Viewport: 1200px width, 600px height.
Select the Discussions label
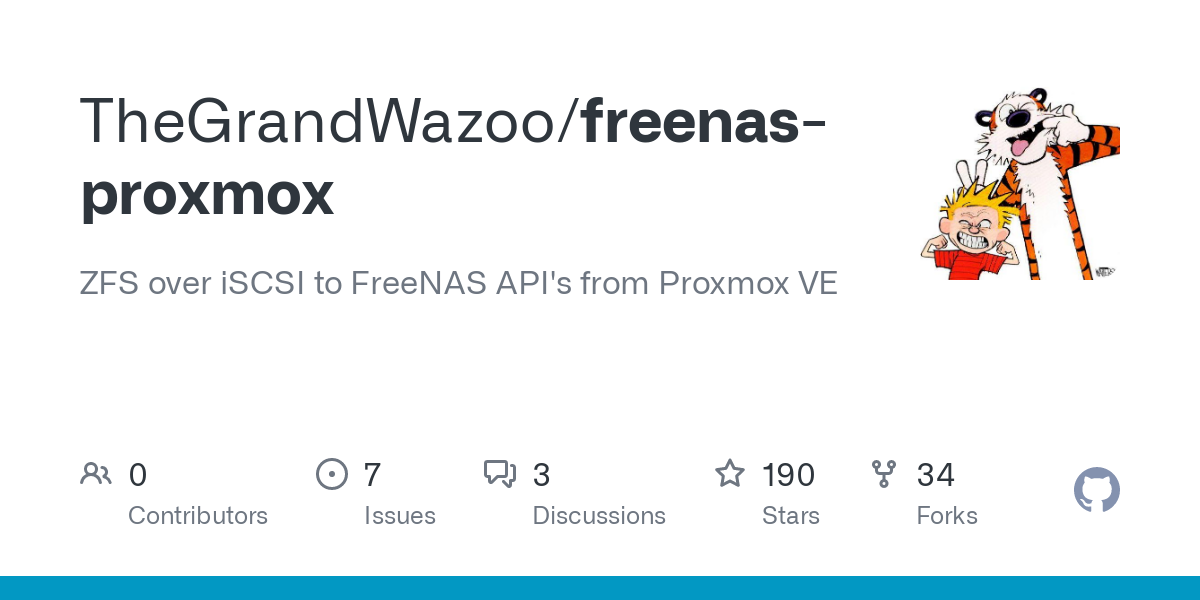pos(599,516)
